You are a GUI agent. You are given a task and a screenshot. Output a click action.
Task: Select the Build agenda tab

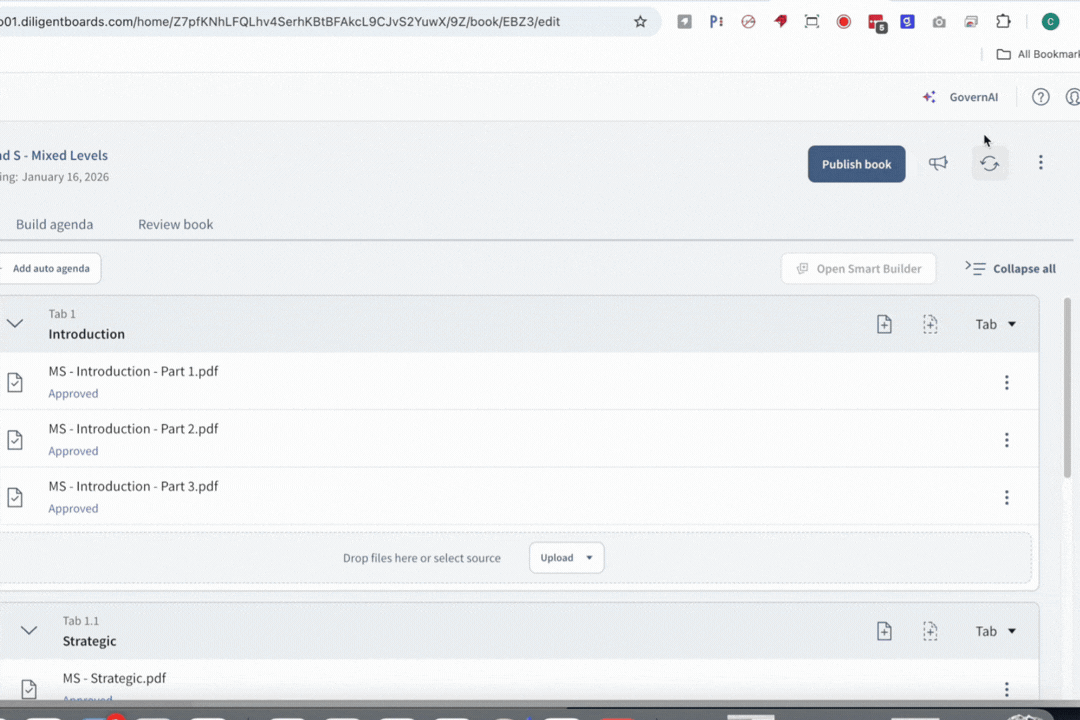[54, 224]
